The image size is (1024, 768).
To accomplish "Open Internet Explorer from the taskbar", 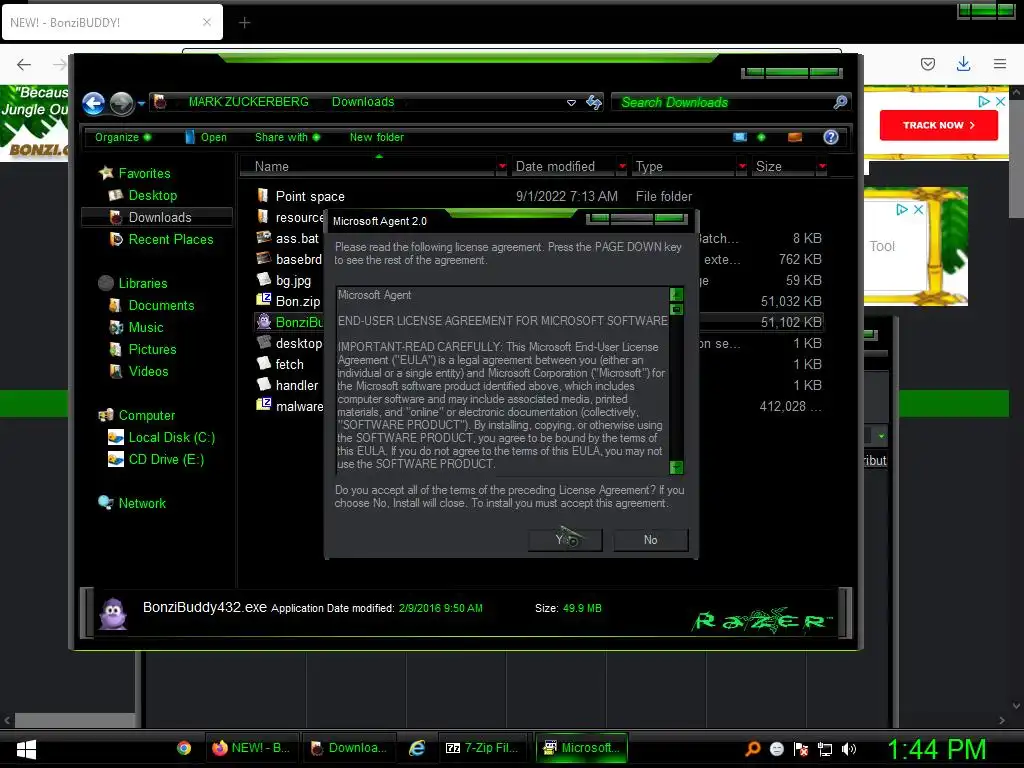I will coord(417,748).
